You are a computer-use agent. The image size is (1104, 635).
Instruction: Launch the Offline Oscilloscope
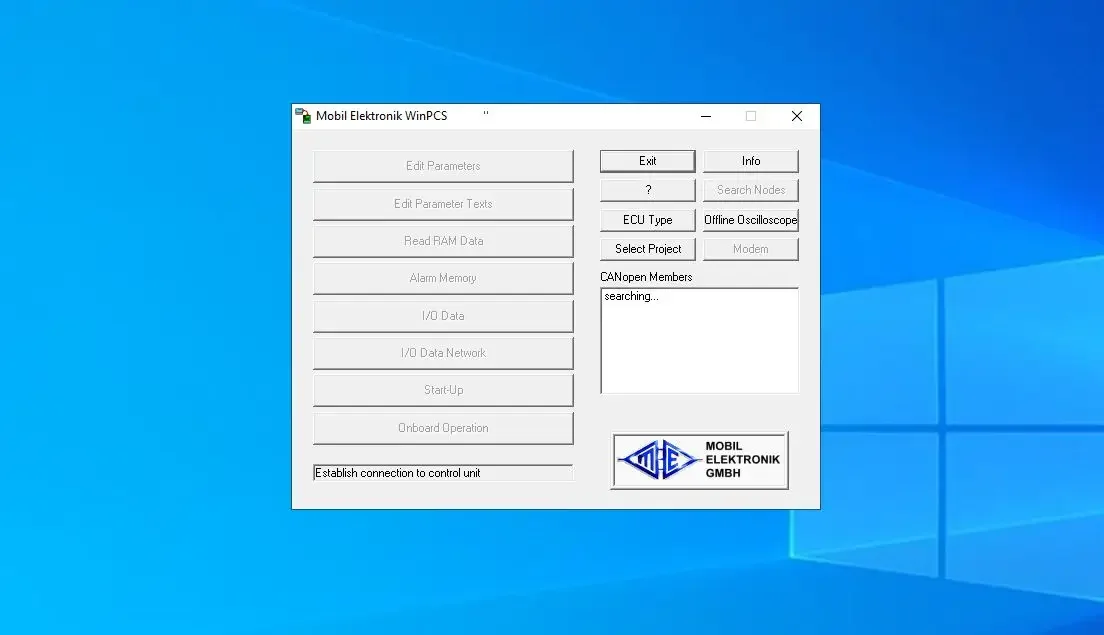point(750,219)
